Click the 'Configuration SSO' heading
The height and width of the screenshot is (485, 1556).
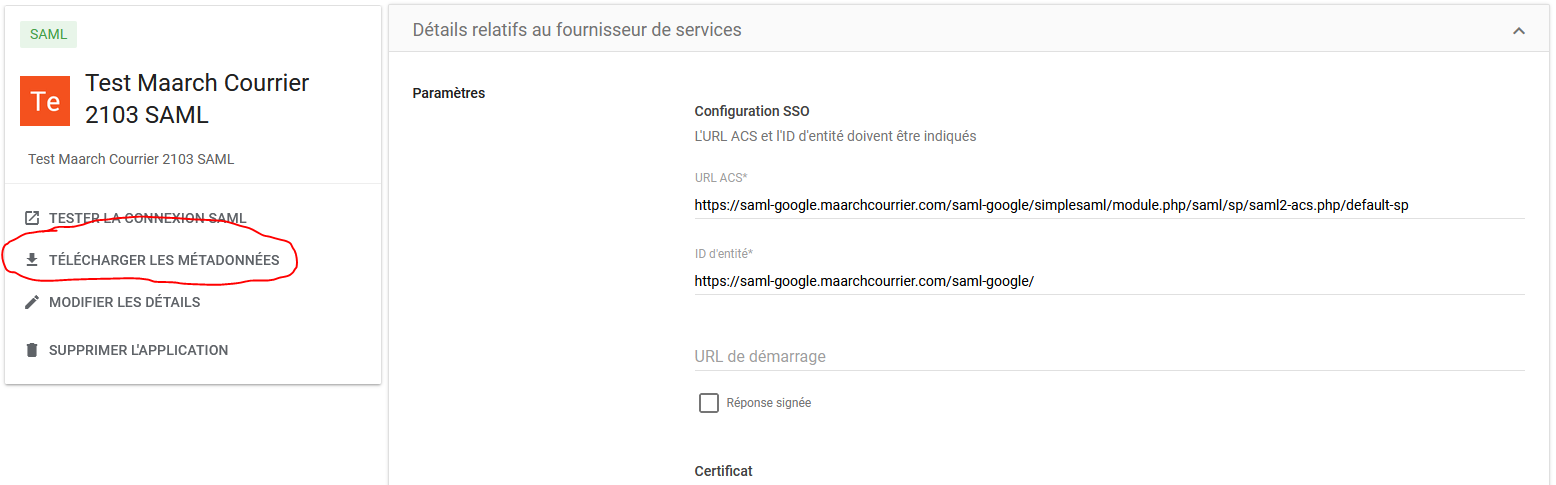click(x=752, y=111)
